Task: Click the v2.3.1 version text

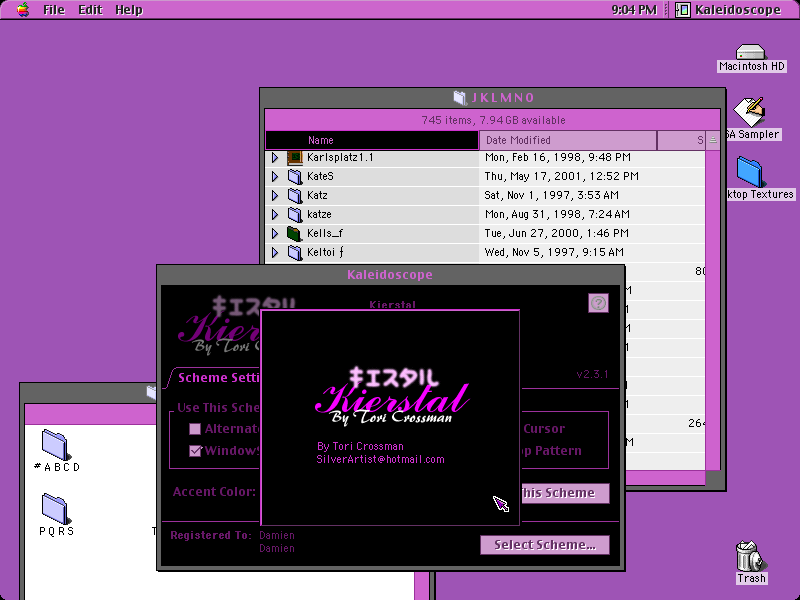Action: [592, 374]
